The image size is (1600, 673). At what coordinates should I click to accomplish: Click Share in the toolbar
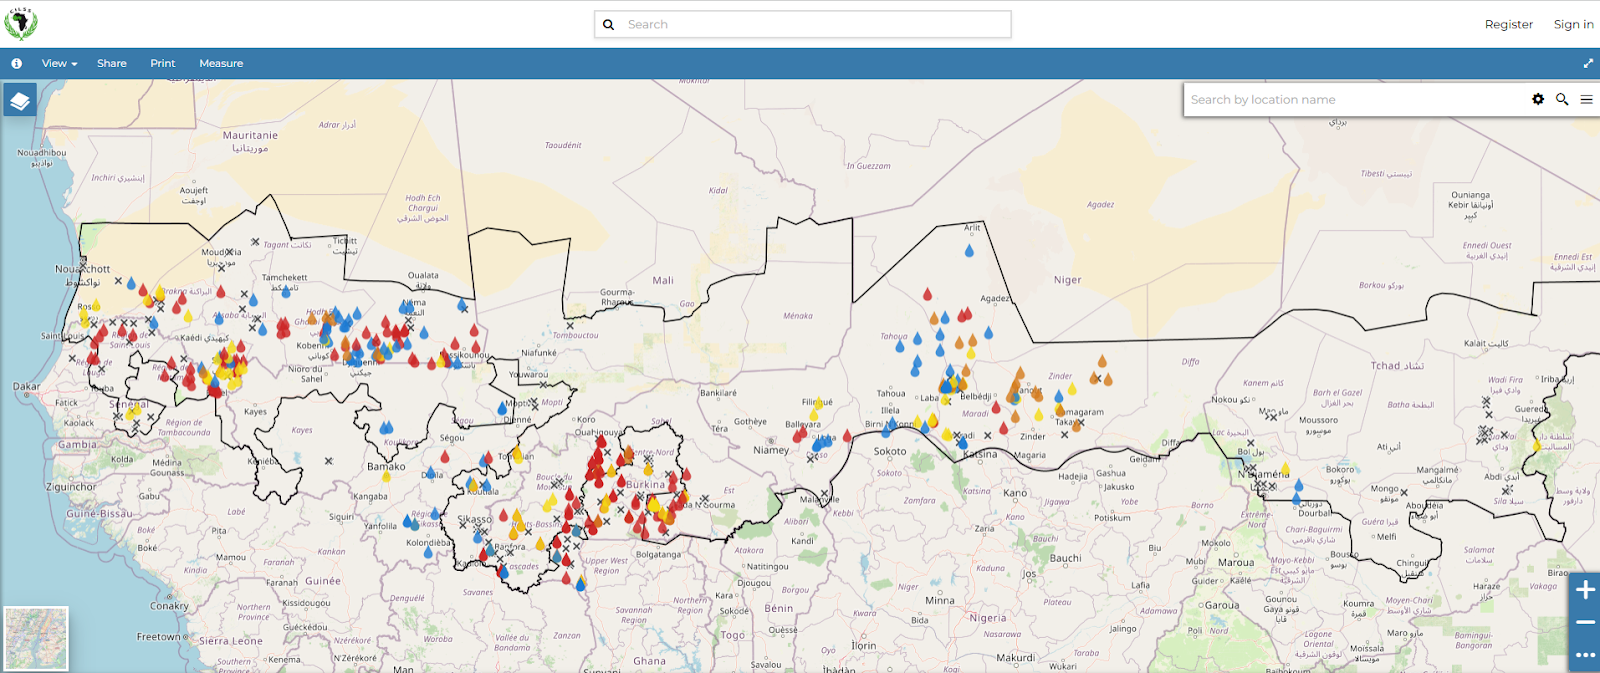click(112, 63)
